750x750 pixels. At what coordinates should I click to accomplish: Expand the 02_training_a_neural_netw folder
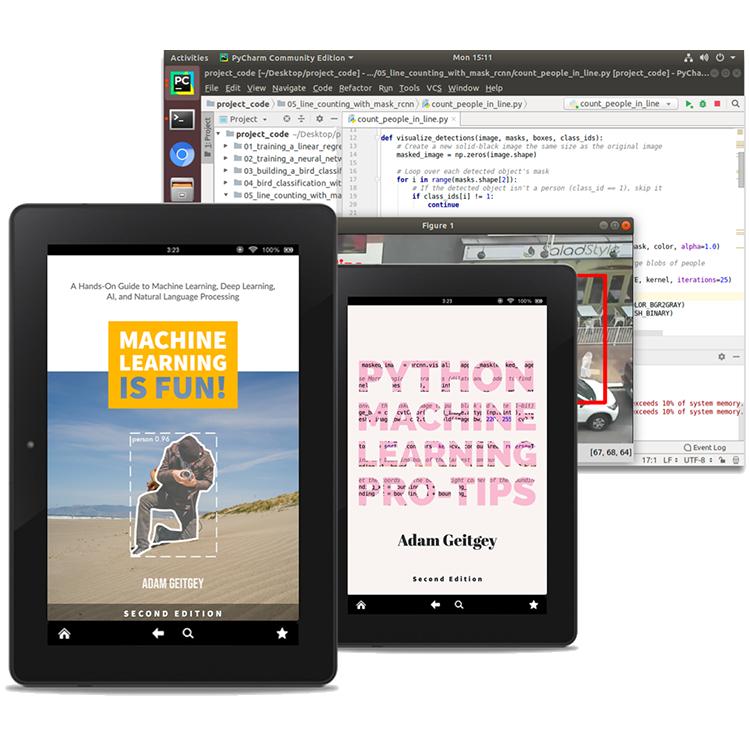(x=226, y=159)
